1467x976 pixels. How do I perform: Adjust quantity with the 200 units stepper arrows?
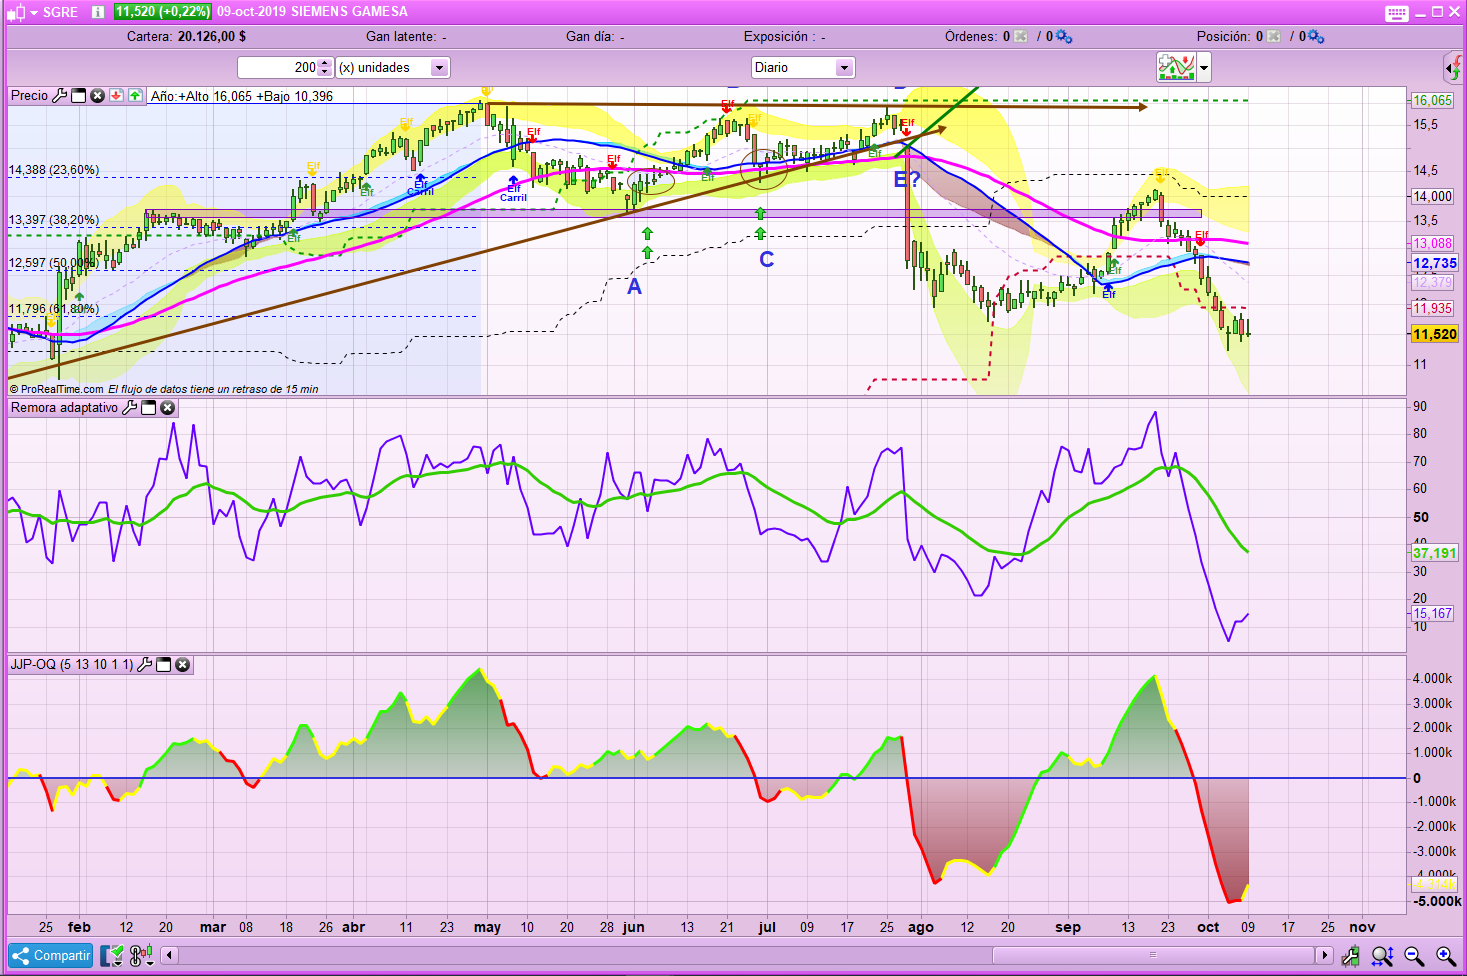pyautogui.click(x=324, y=68)
